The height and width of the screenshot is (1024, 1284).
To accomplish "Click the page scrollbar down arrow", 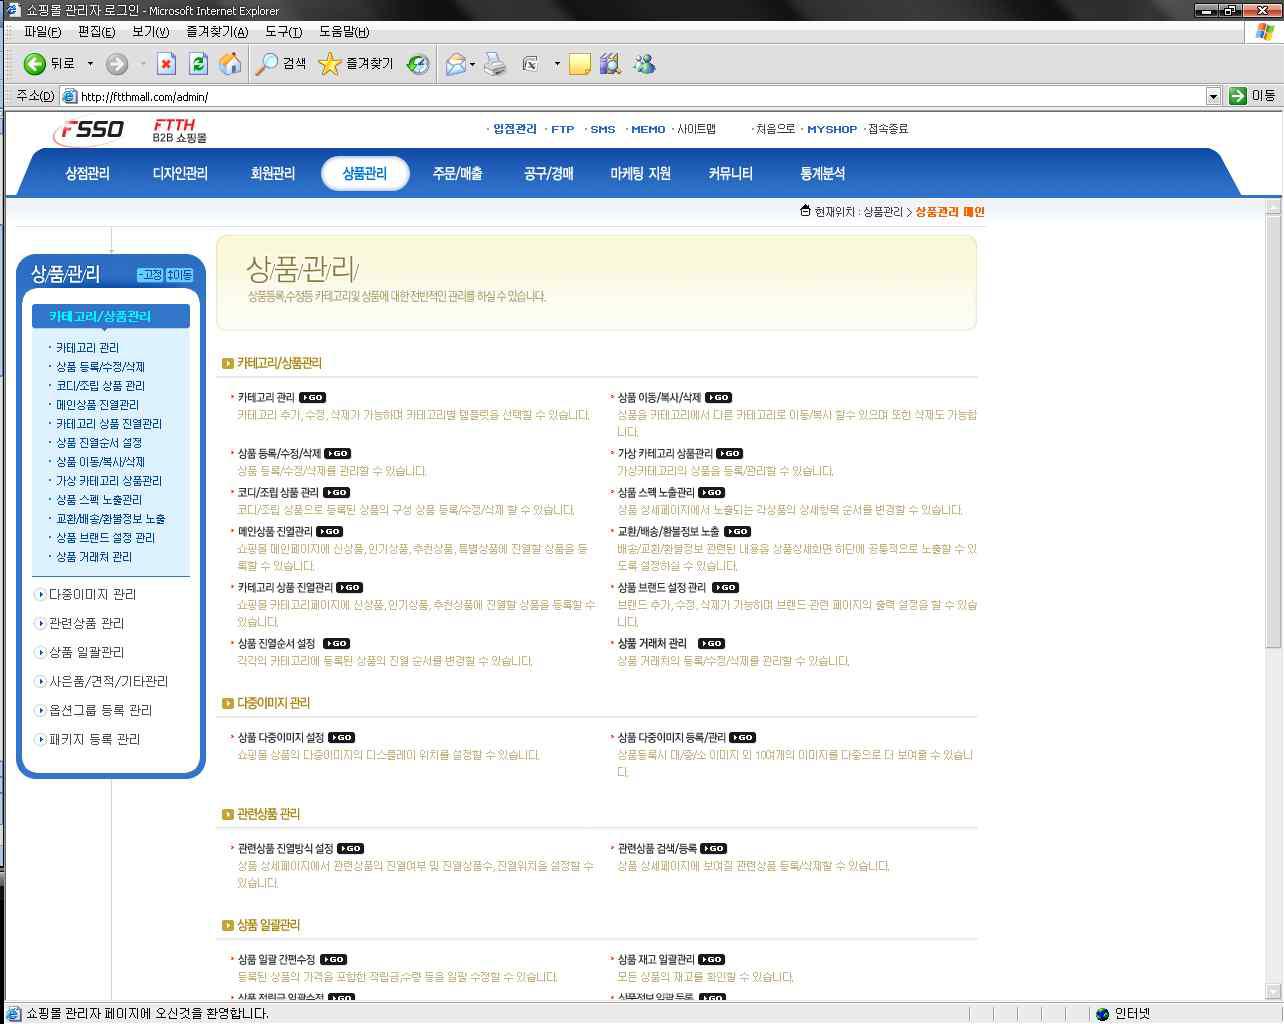I will click(1273, 992).
